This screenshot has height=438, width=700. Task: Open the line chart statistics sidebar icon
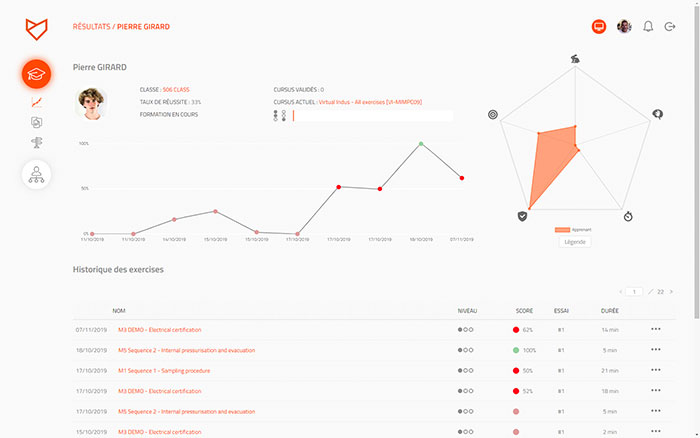(x=37, y=102)
